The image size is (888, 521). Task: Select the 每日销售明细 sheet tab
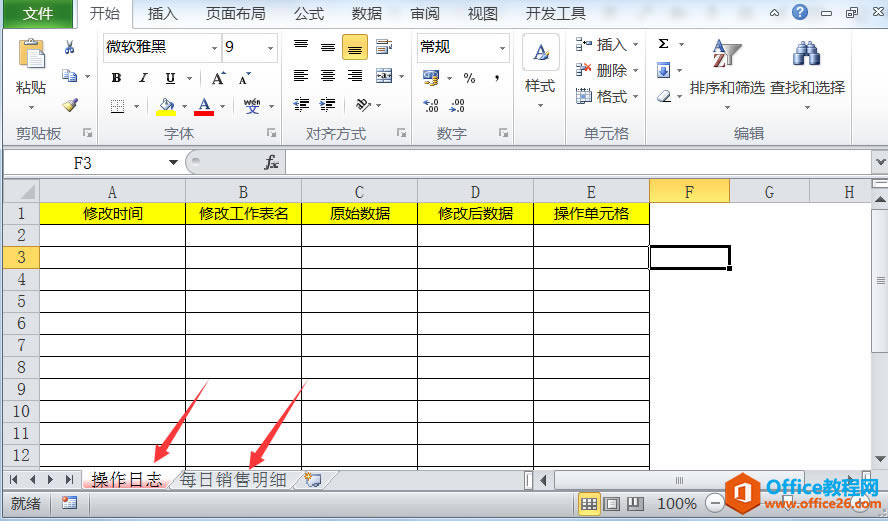click(233, 480)
